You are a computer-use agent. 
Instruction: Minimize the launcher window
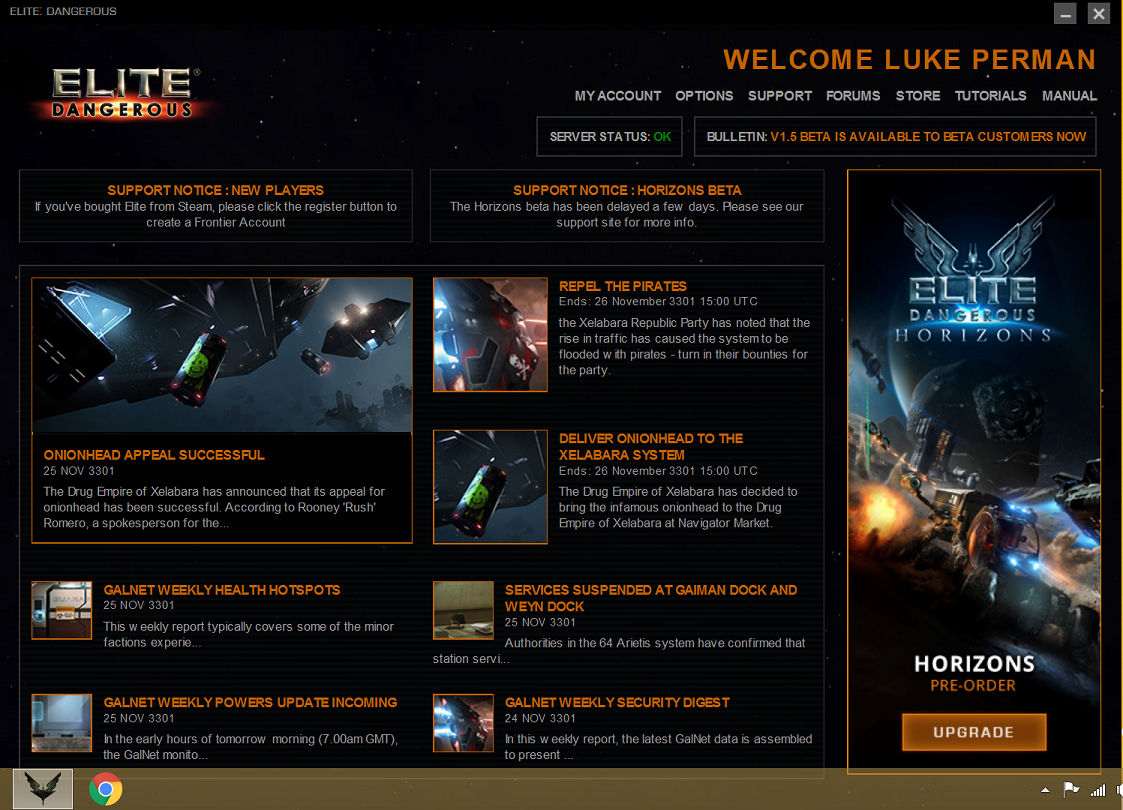click(1065, 14)
